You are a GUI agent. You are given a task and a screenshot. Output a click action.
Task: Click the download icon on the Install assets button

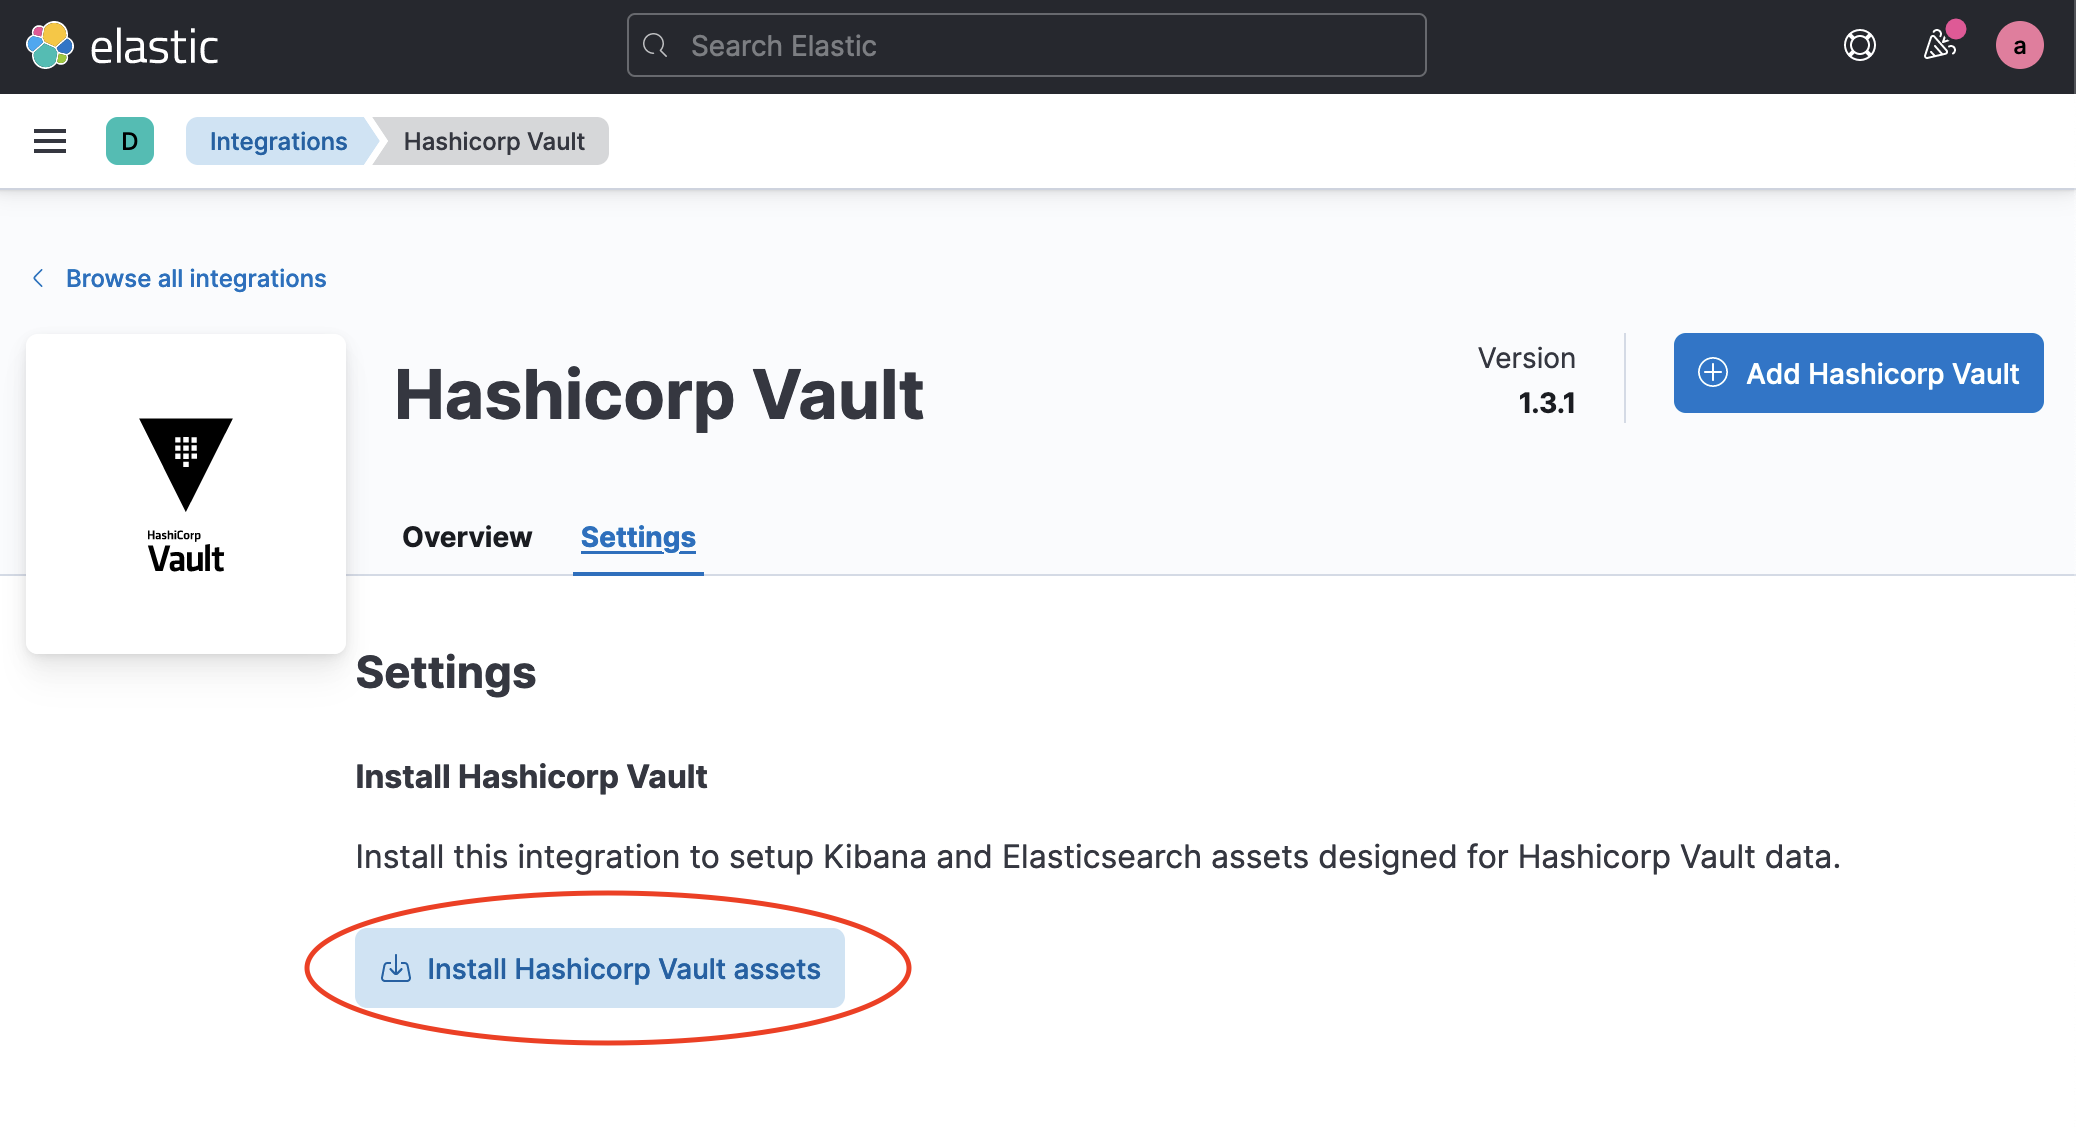396,969
